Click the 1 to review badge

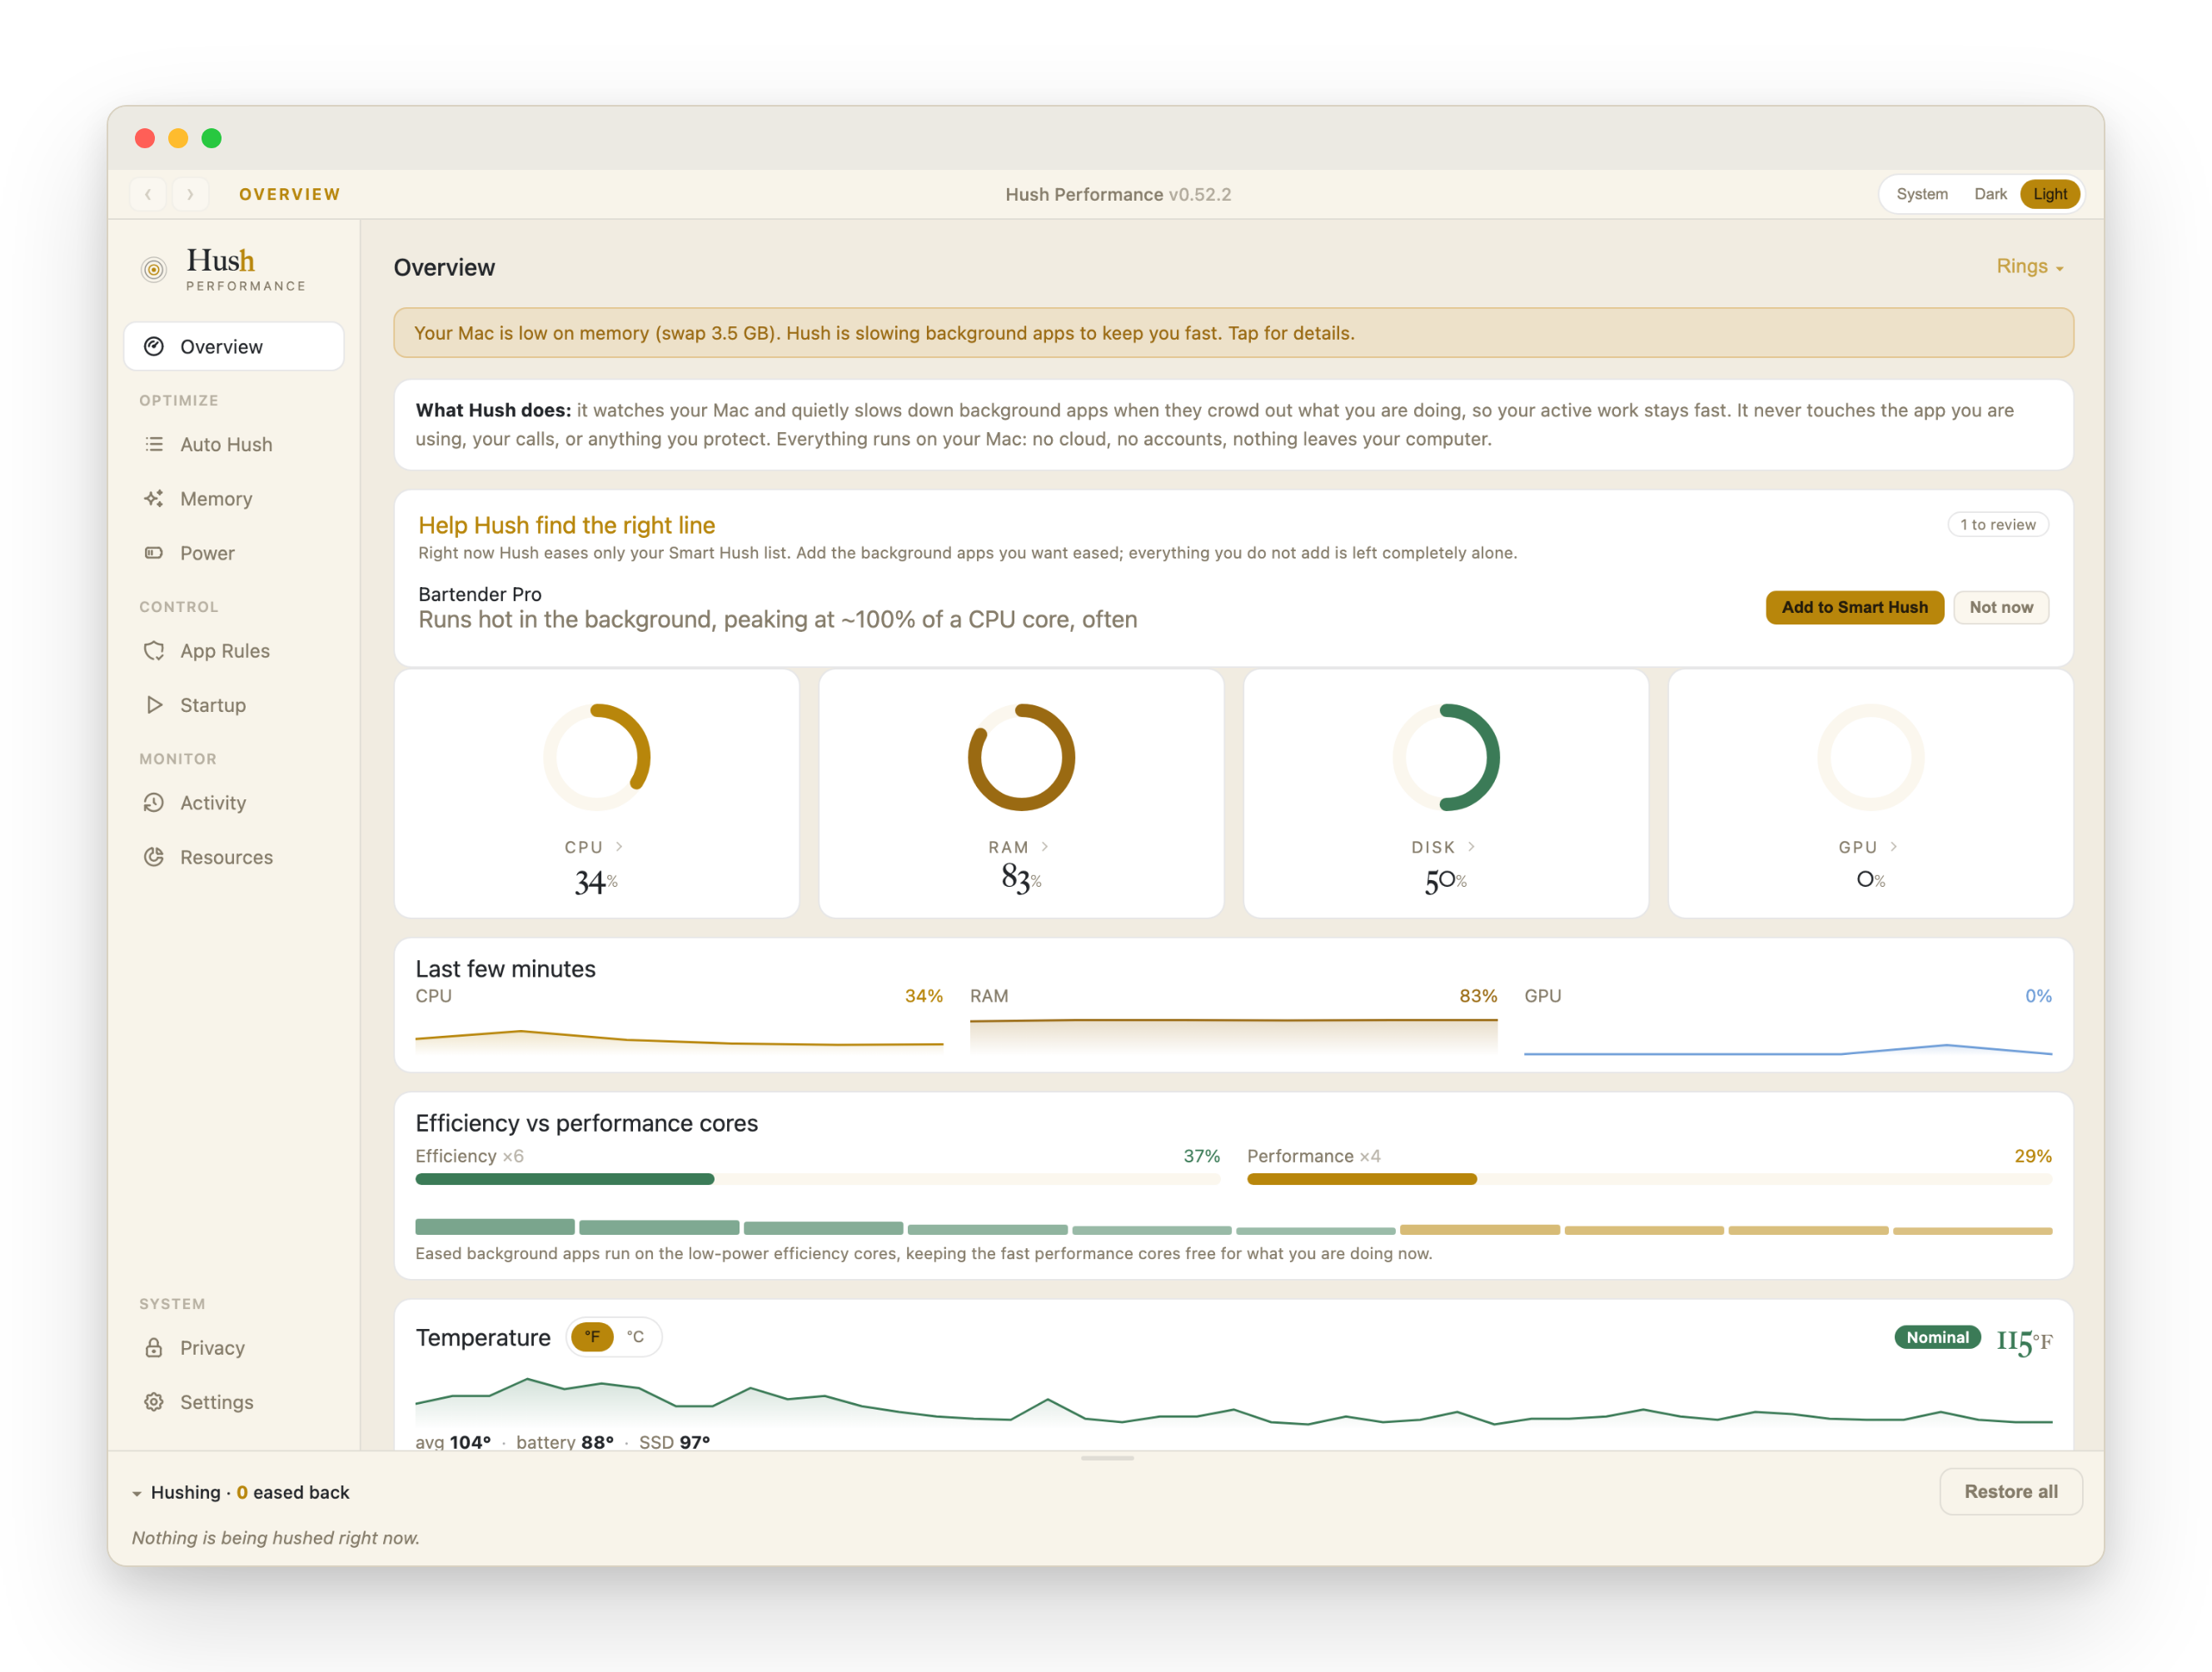[1997, 524]
